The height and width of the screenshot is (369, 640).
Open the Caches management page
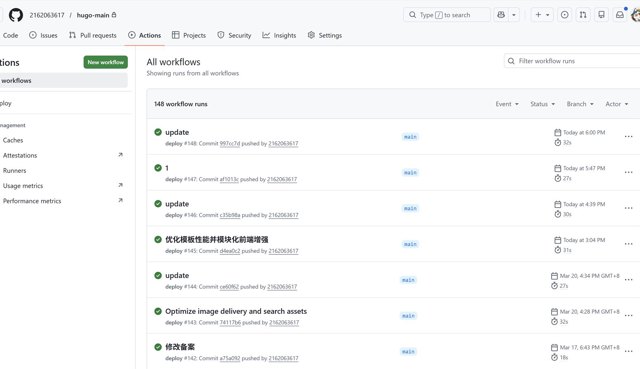[x=13, y=140]
